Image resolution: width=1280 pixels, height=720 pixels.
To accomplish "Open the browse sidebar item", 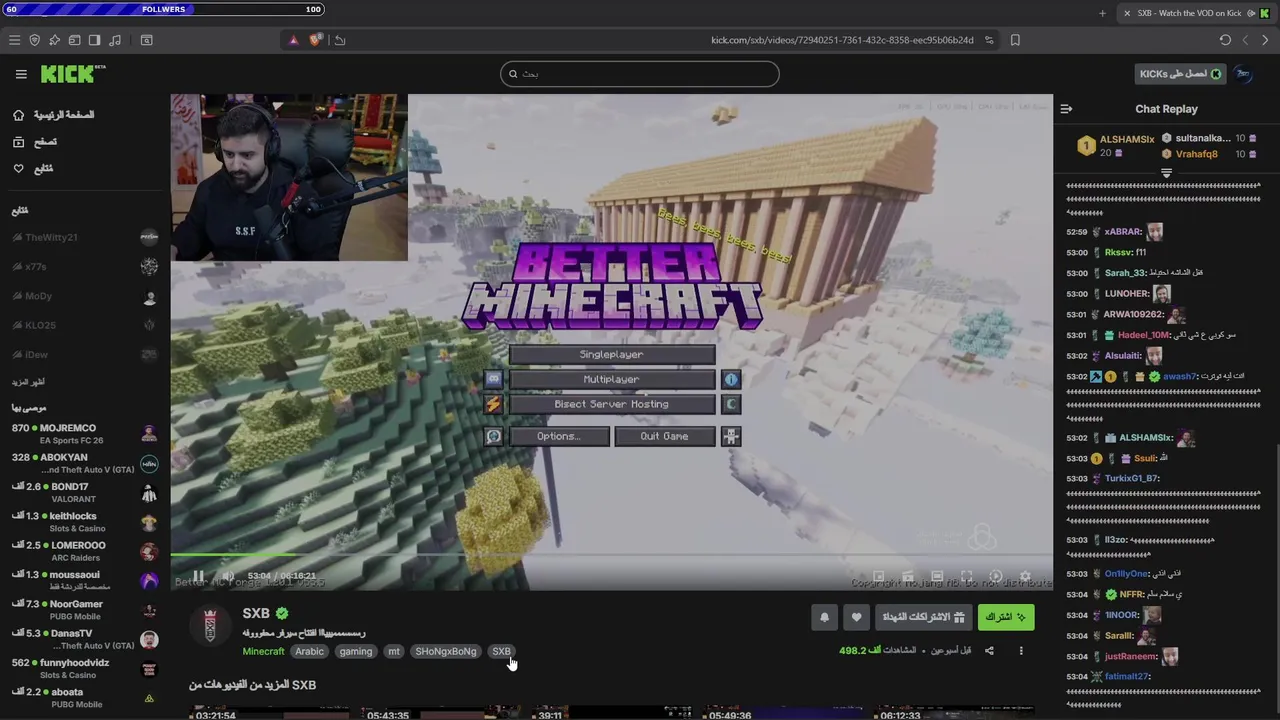I will click(36, 142).
